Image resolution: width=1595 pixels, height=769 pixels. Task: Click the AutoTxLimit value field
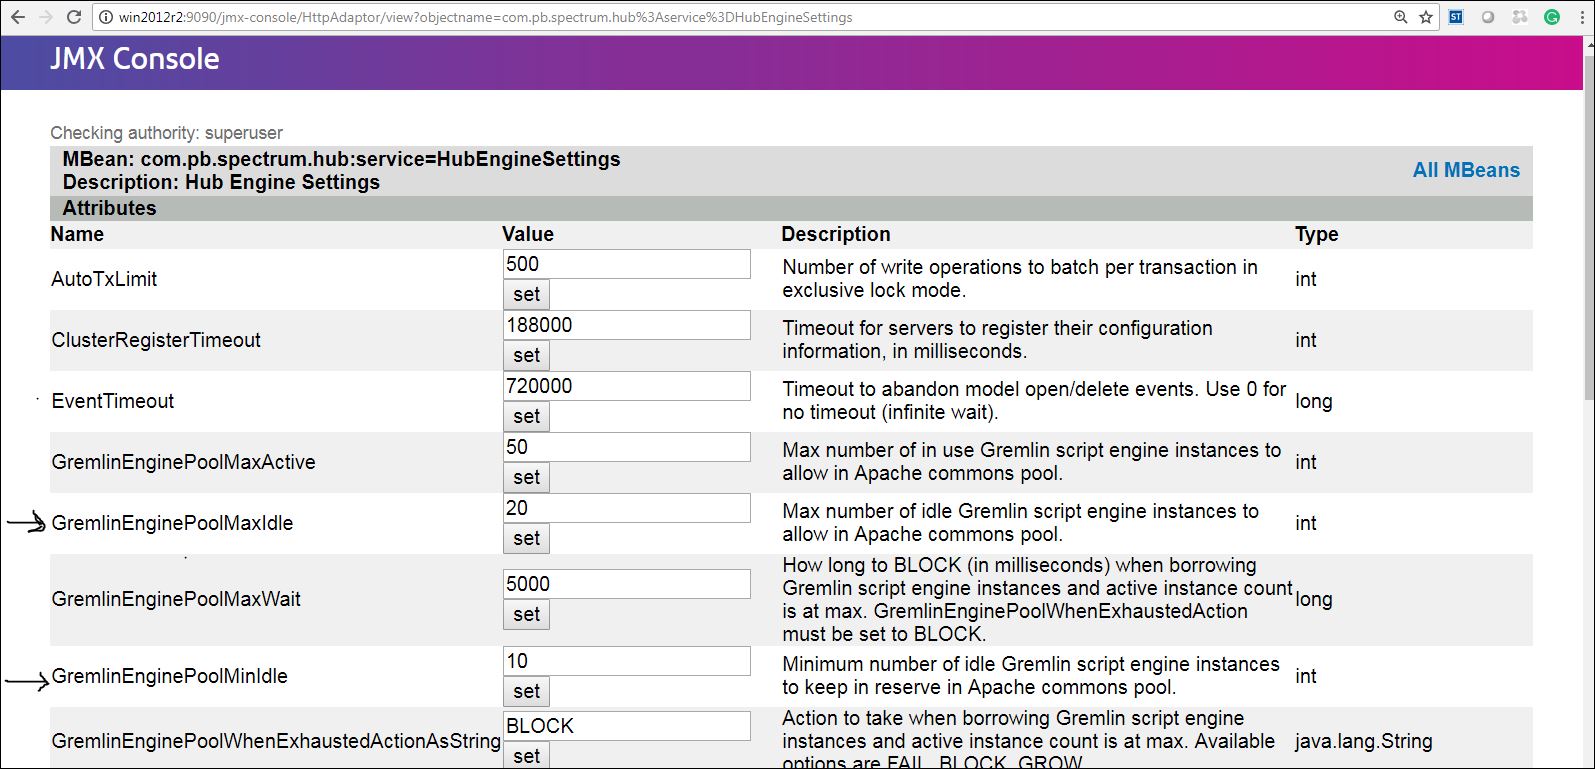pos(626,264)
